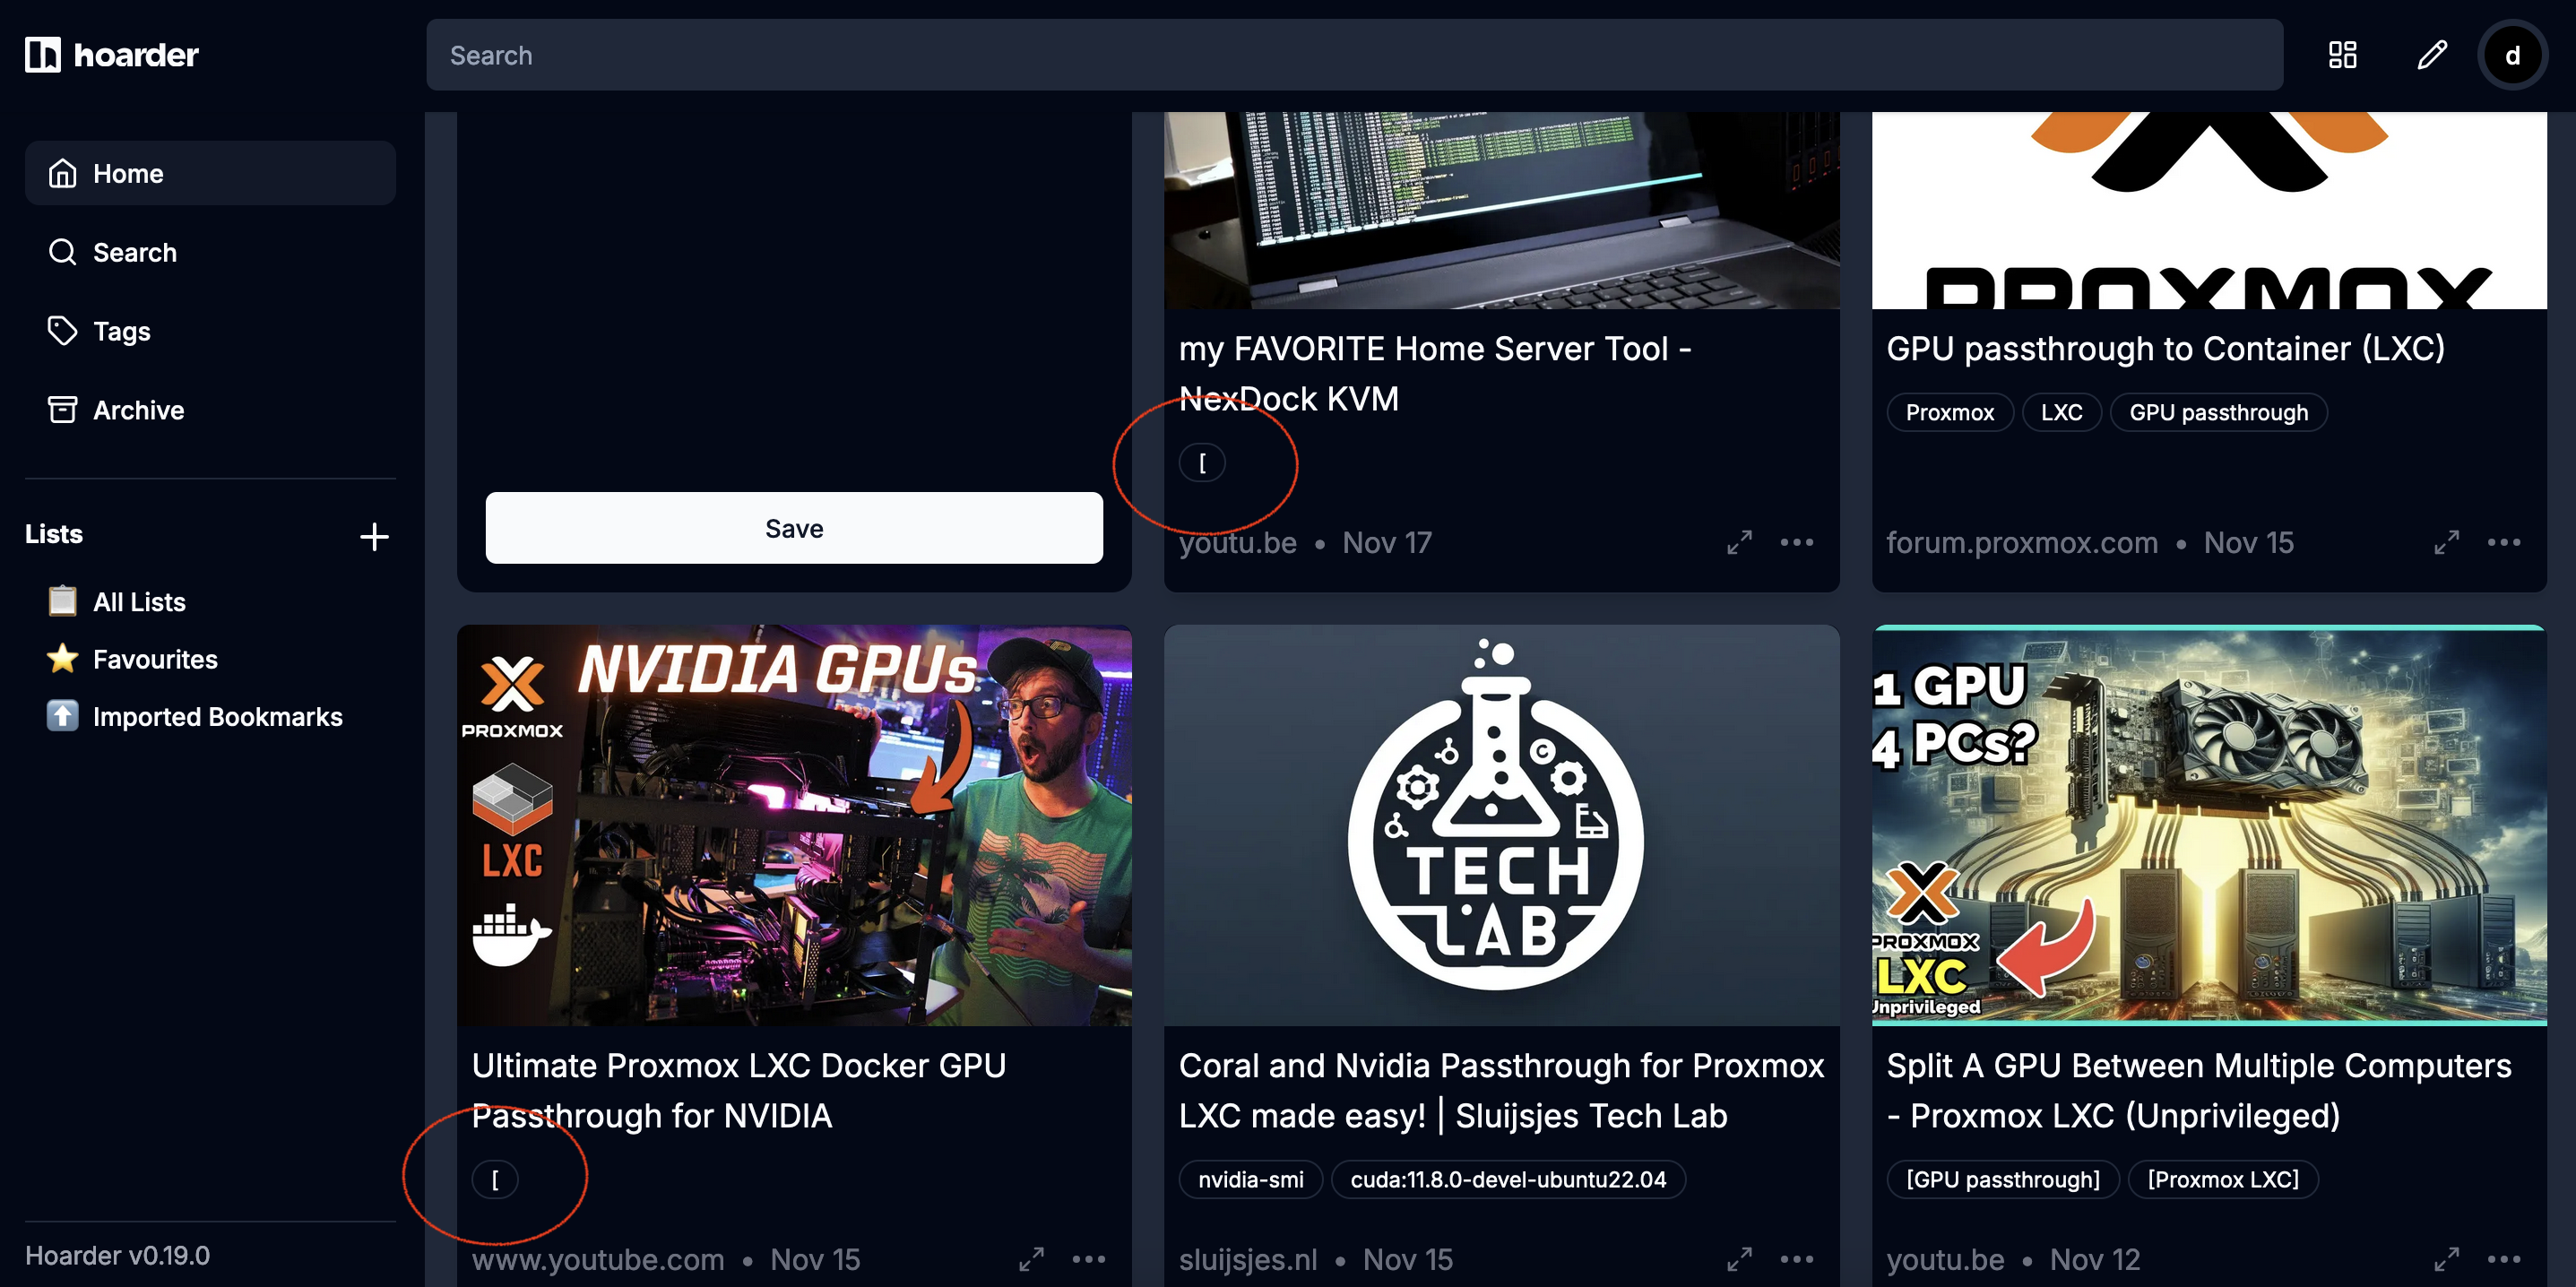Open the options menu on the NexDock KVM card
The height and width of the screenshot is (1287, 2576).
1796,542
